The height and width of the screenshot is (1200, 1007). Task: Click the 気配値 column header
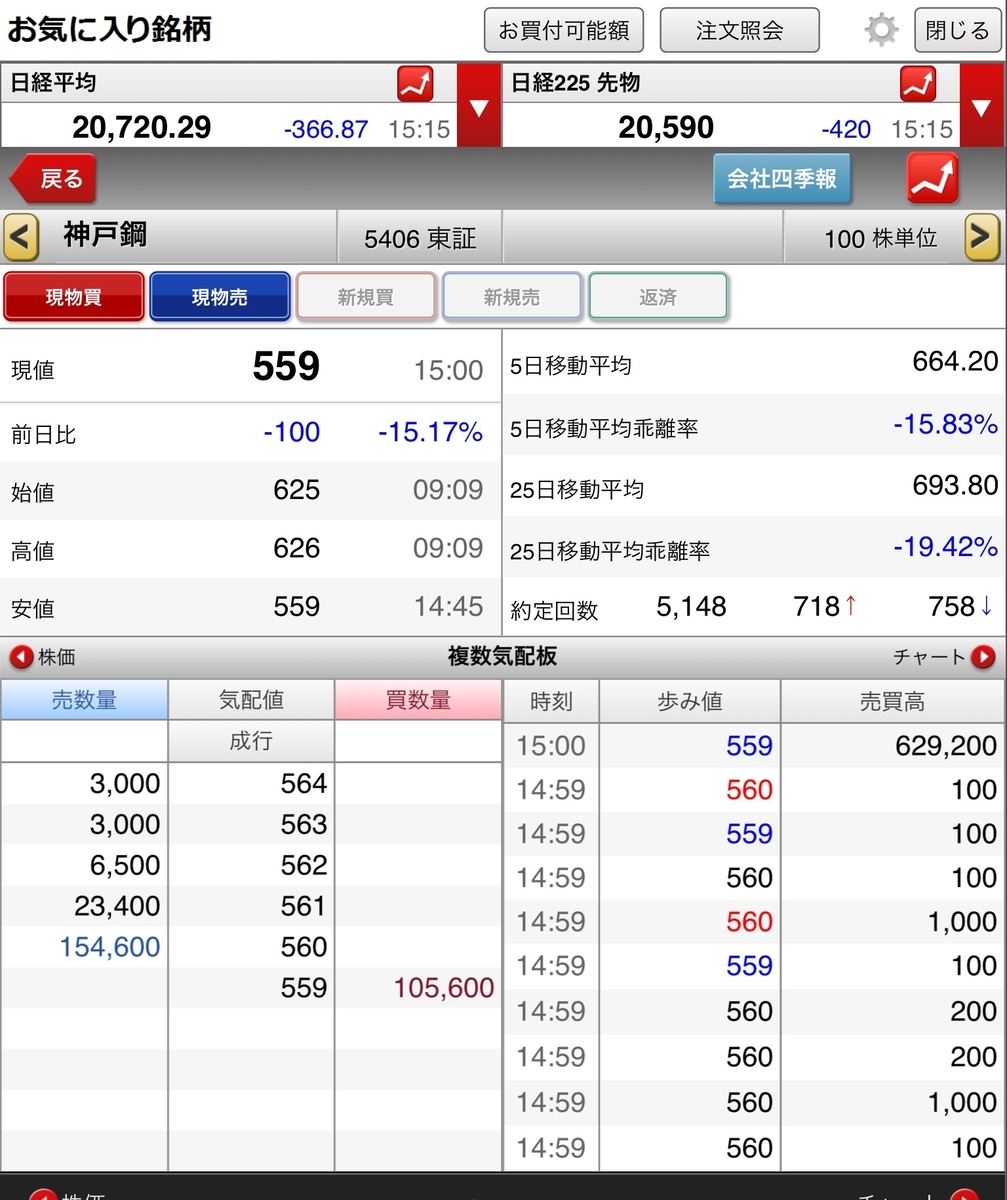tap(251, 700)
